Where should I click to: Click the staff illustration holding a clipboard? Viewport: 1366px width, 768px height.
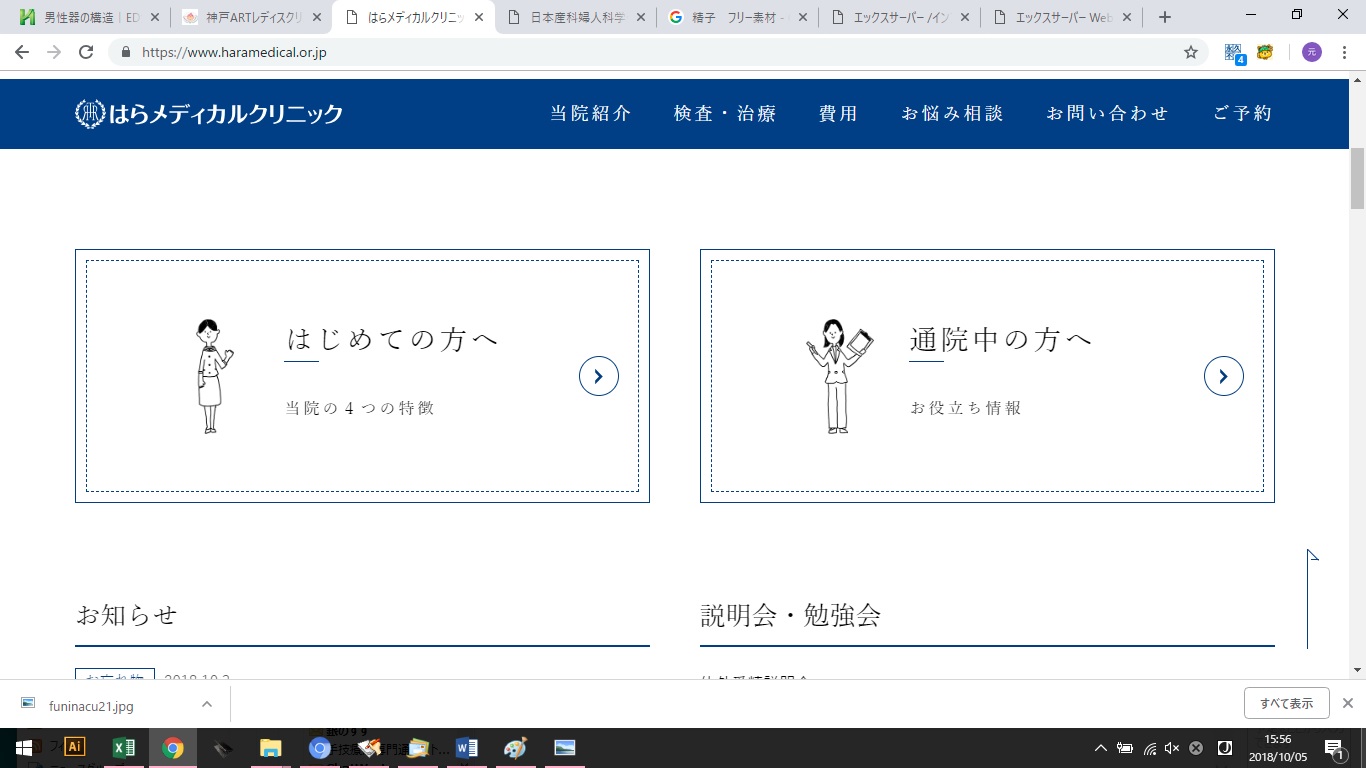839,376
